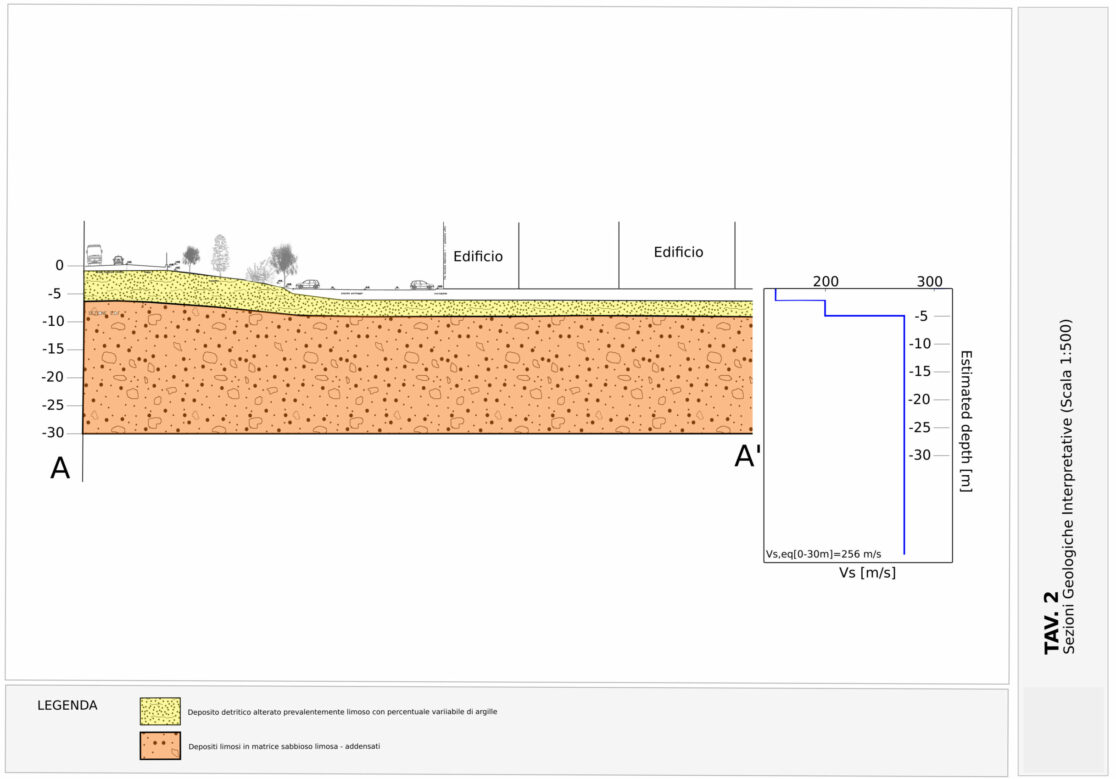Click the small car beside the bus
Viewport: 1116px width, 779px height.
[118, 260]
